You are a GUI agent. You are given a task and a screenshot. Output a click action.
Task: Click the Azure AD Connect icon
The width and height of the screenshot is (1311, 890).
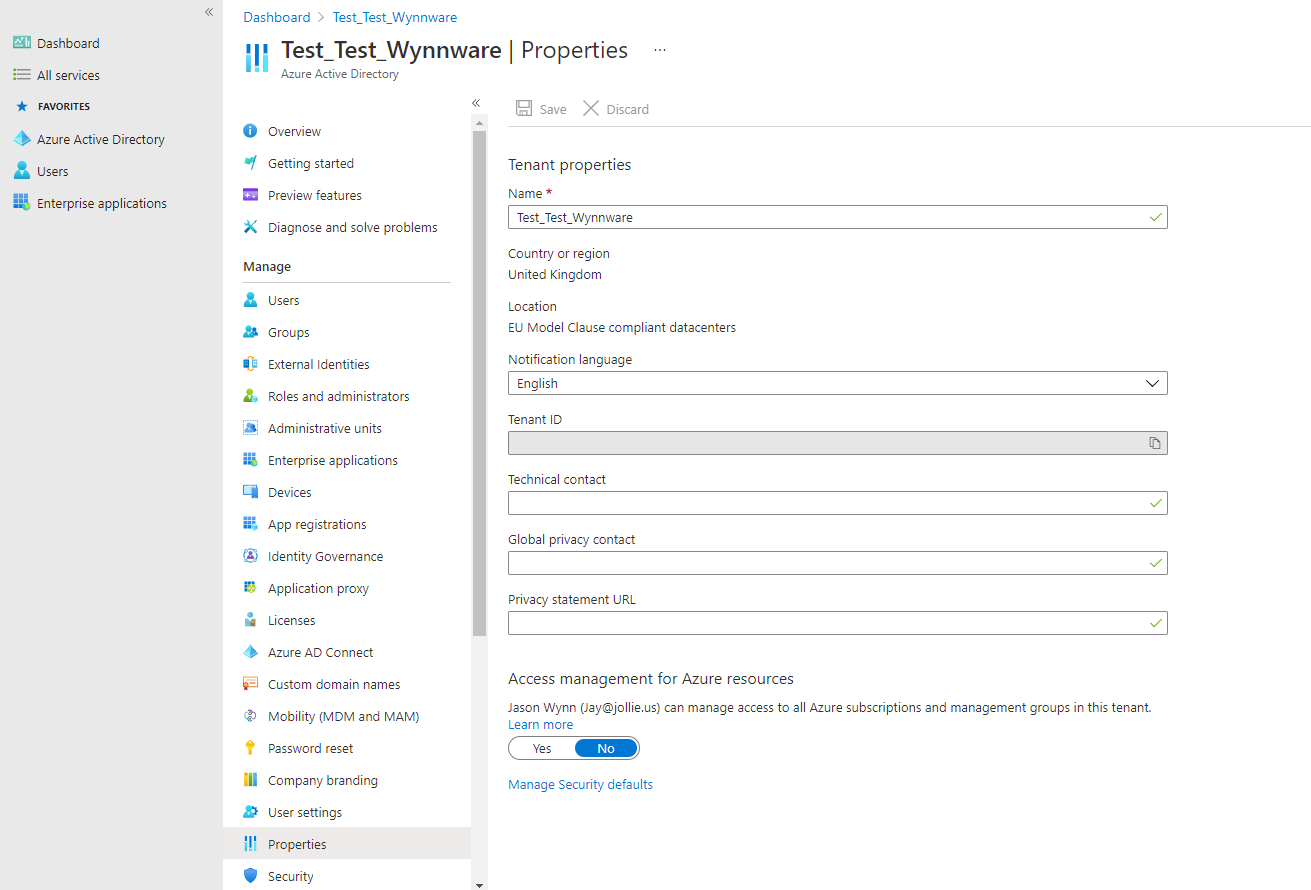(x=250, y=652)
